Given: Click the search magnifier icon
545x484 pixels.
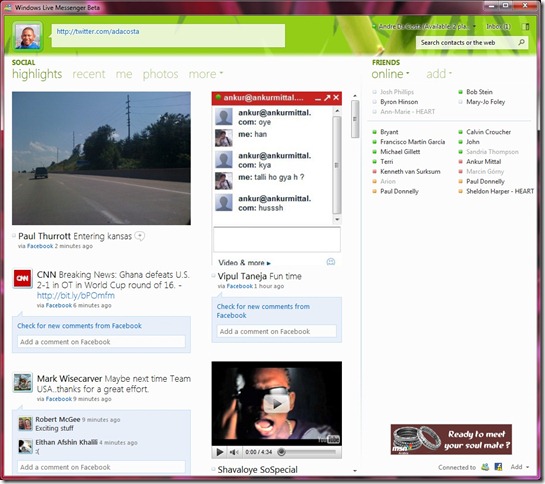Looking at the screenshot, I should (x=521, y=42).
